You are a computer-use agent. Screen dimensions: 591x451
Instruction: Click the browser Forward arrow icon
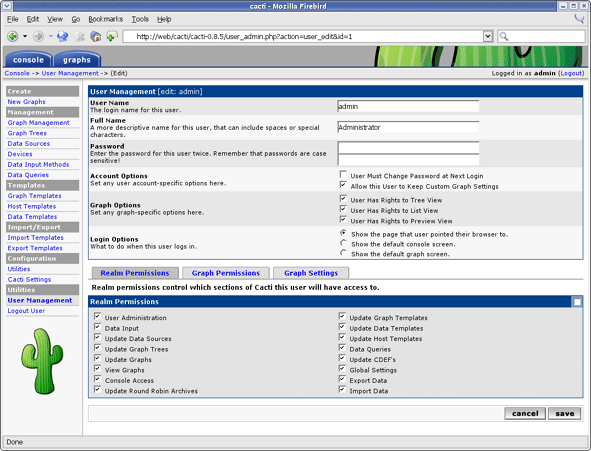pyautogui.click(x=38, y=37)
